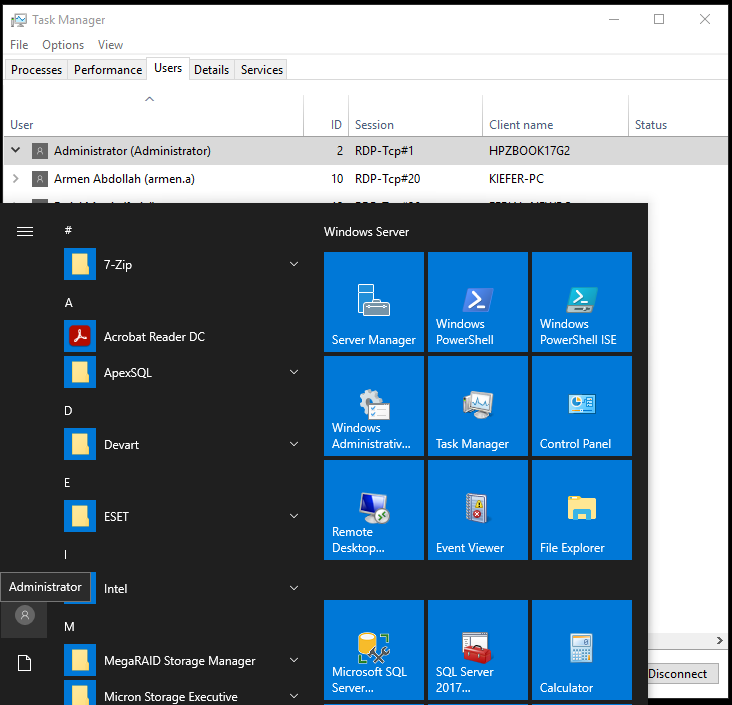Open the Task Manager tile
Screen dimensions: 732x705
(x=478, y=406)
